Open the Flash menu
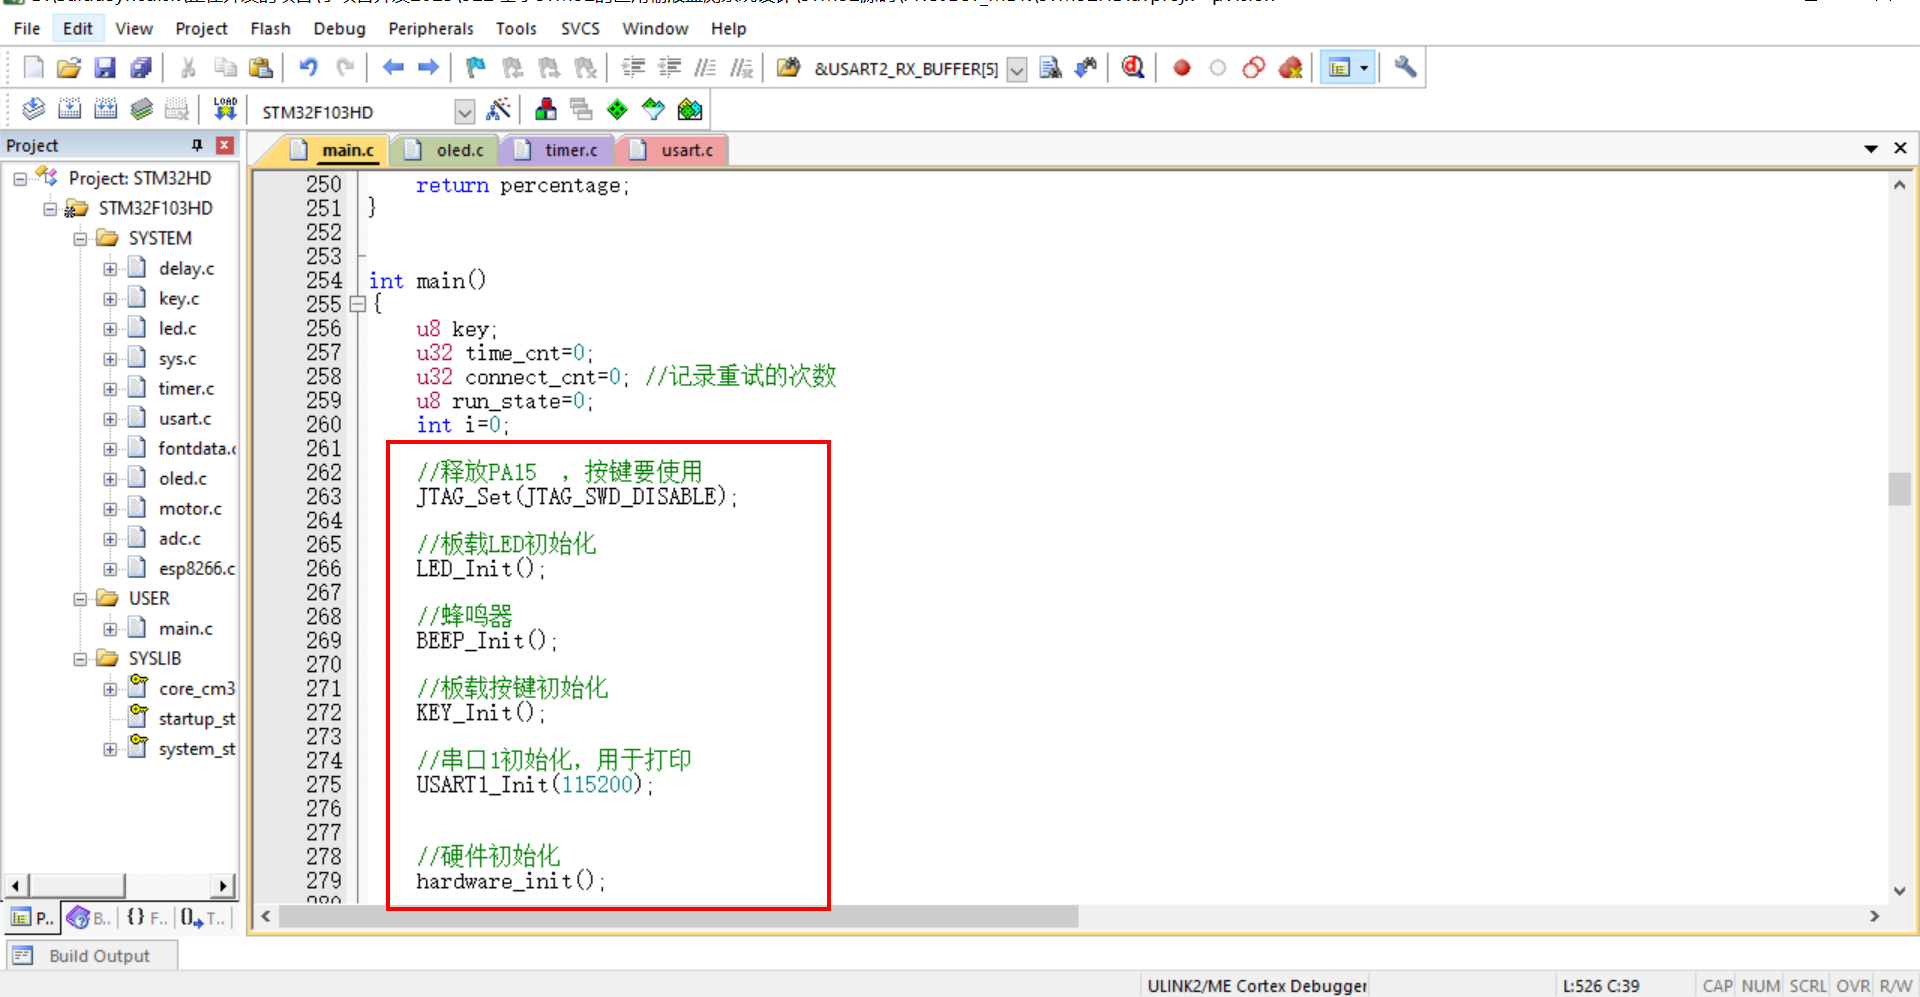Screen dimensions: 1920x997 tap(270, 28)
